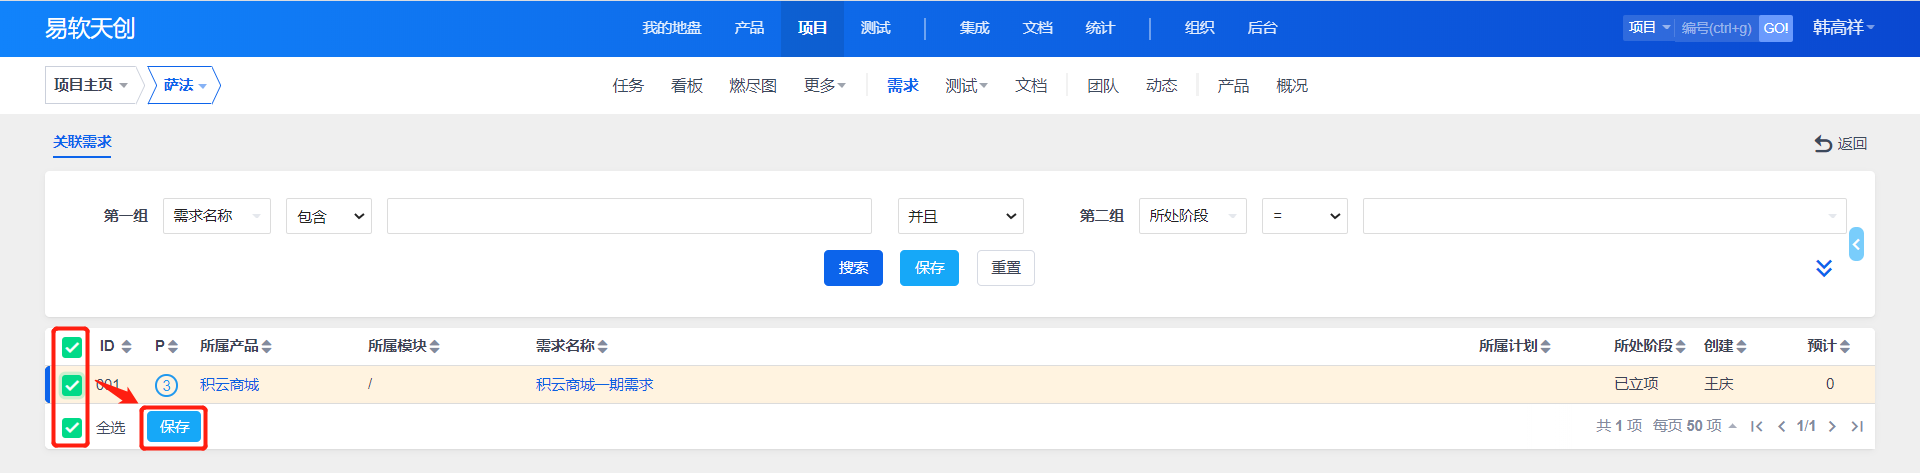Uncheck the row 001 checkbox

(72, 385)
